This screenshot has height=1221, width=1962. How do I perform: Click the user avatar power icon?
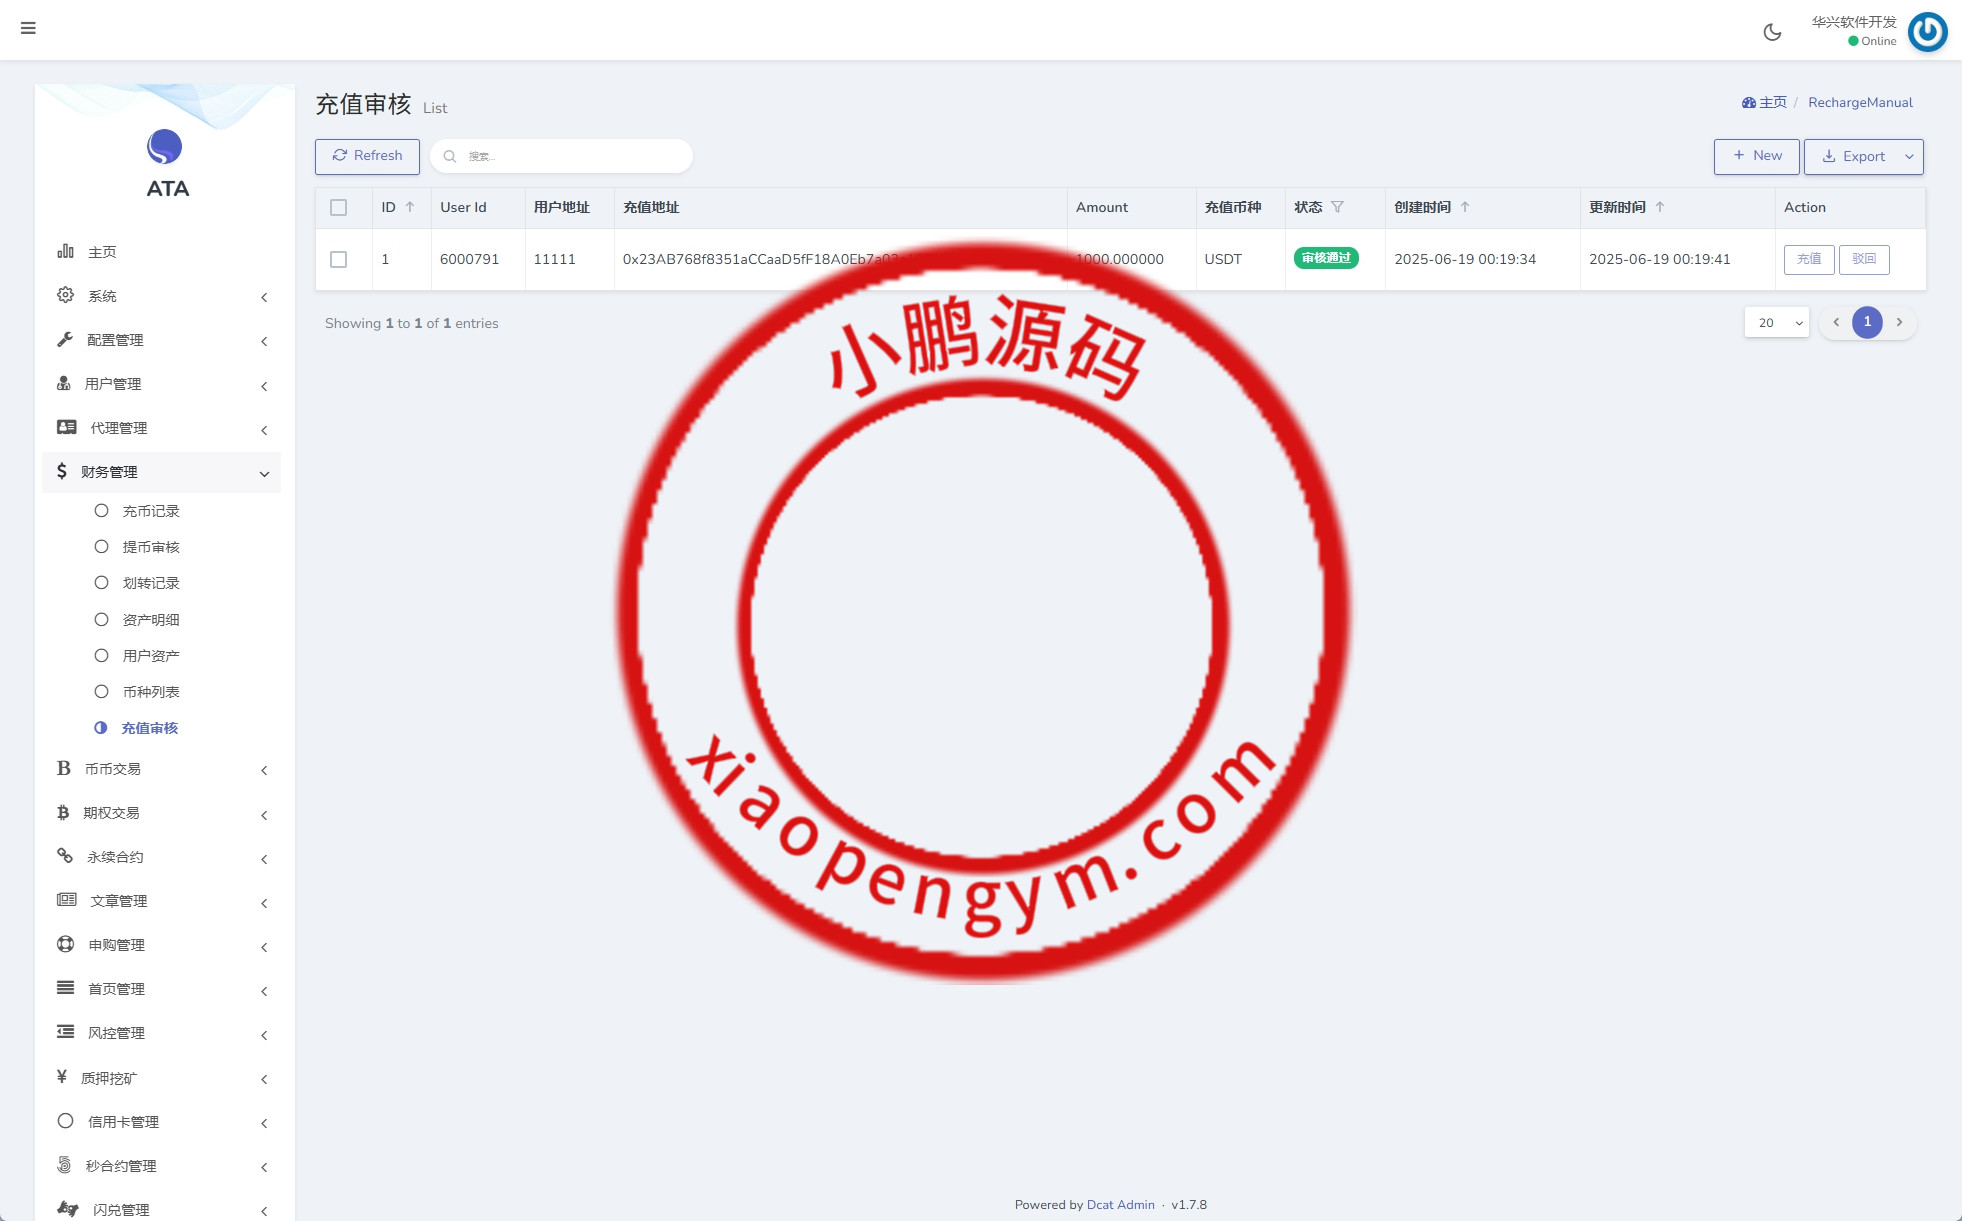click(1927, 32)
